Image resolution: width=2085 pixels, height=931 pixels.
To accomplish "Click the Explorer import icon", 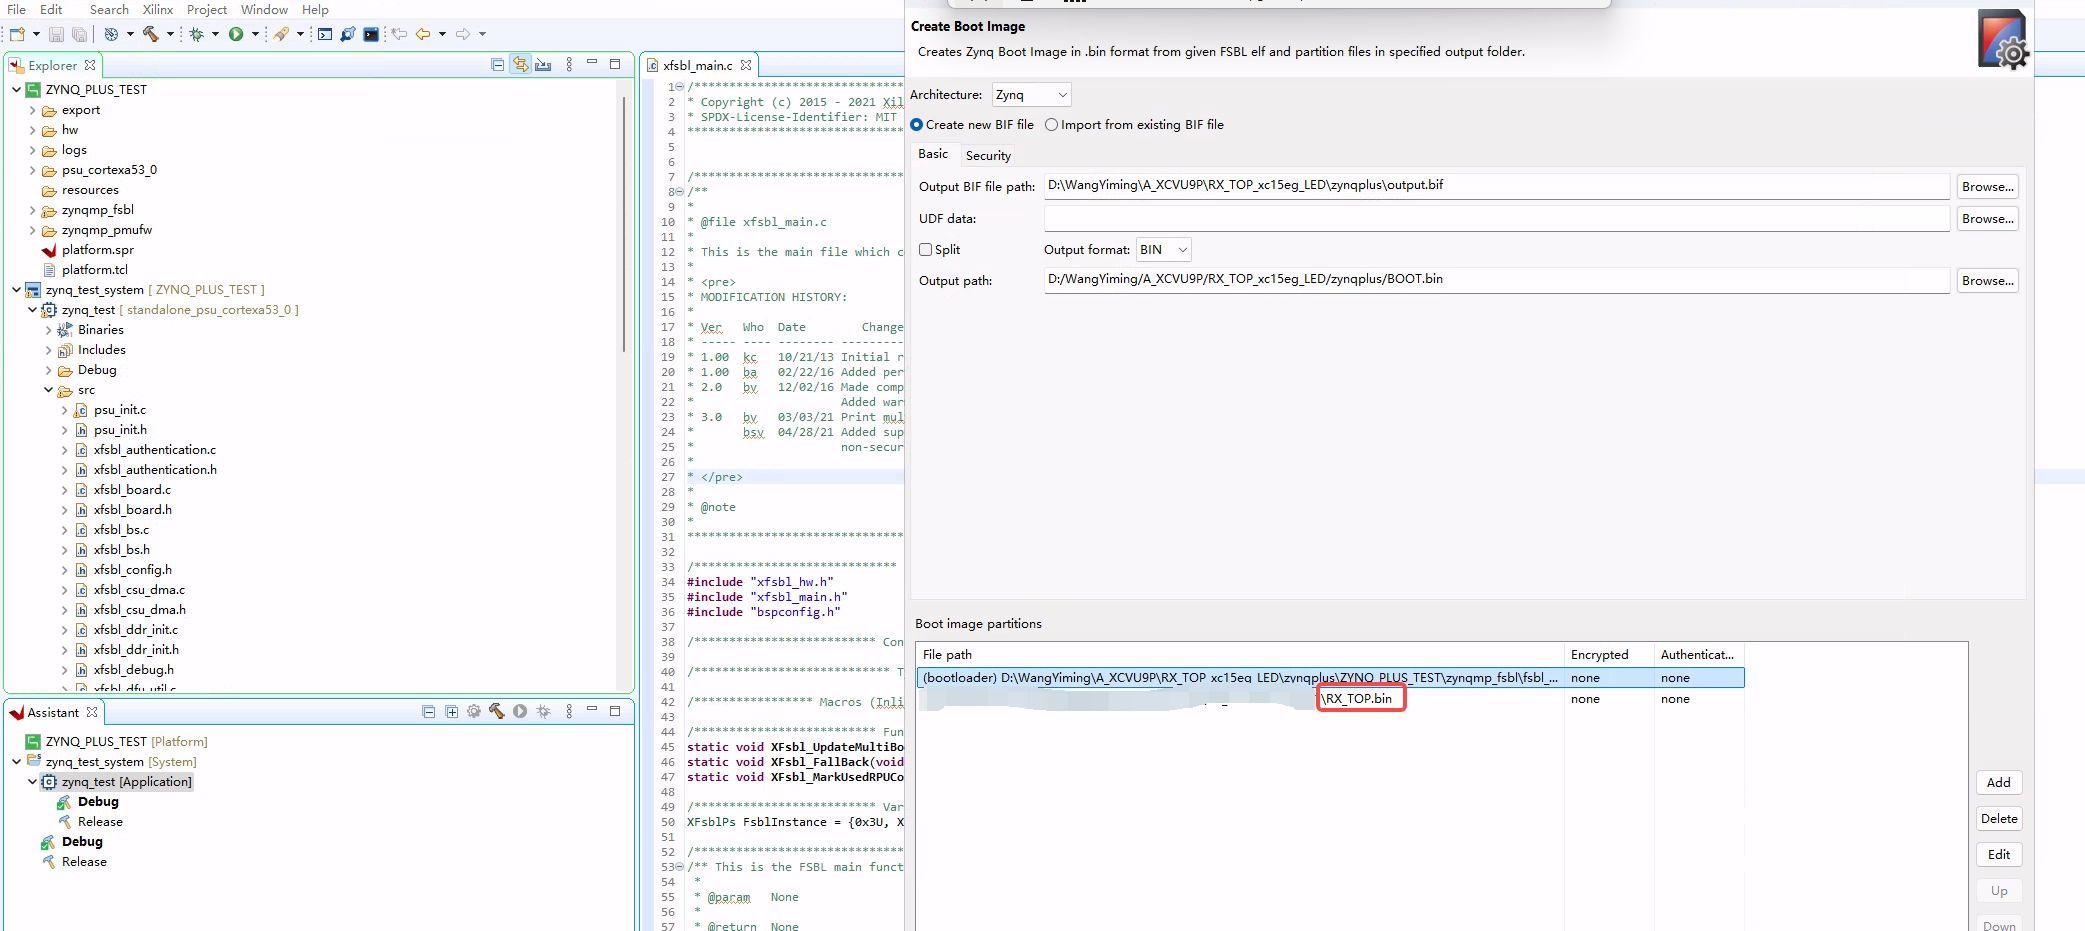I will [543, 65].
